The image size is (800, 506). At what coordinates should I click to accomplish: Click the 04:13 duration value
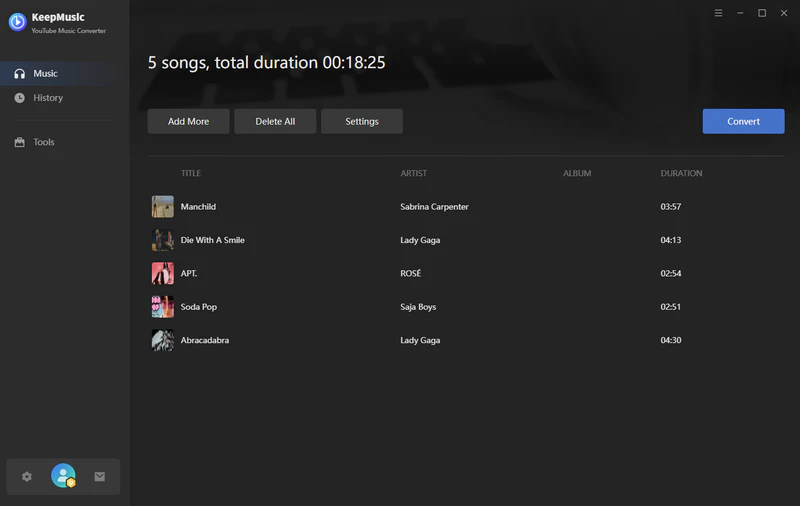670,240
